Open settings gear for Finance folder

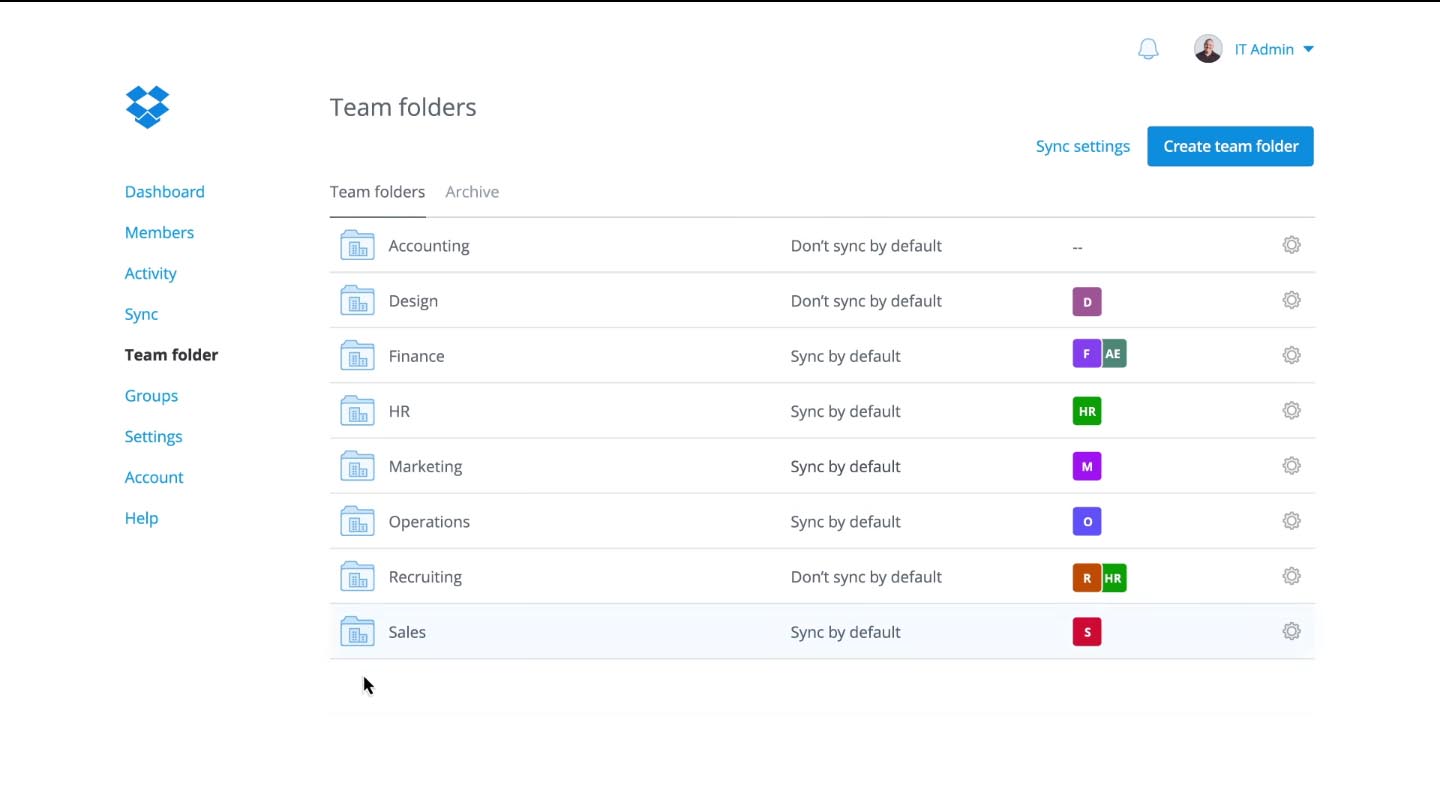pyautogui.click(x=1291, y=355)
